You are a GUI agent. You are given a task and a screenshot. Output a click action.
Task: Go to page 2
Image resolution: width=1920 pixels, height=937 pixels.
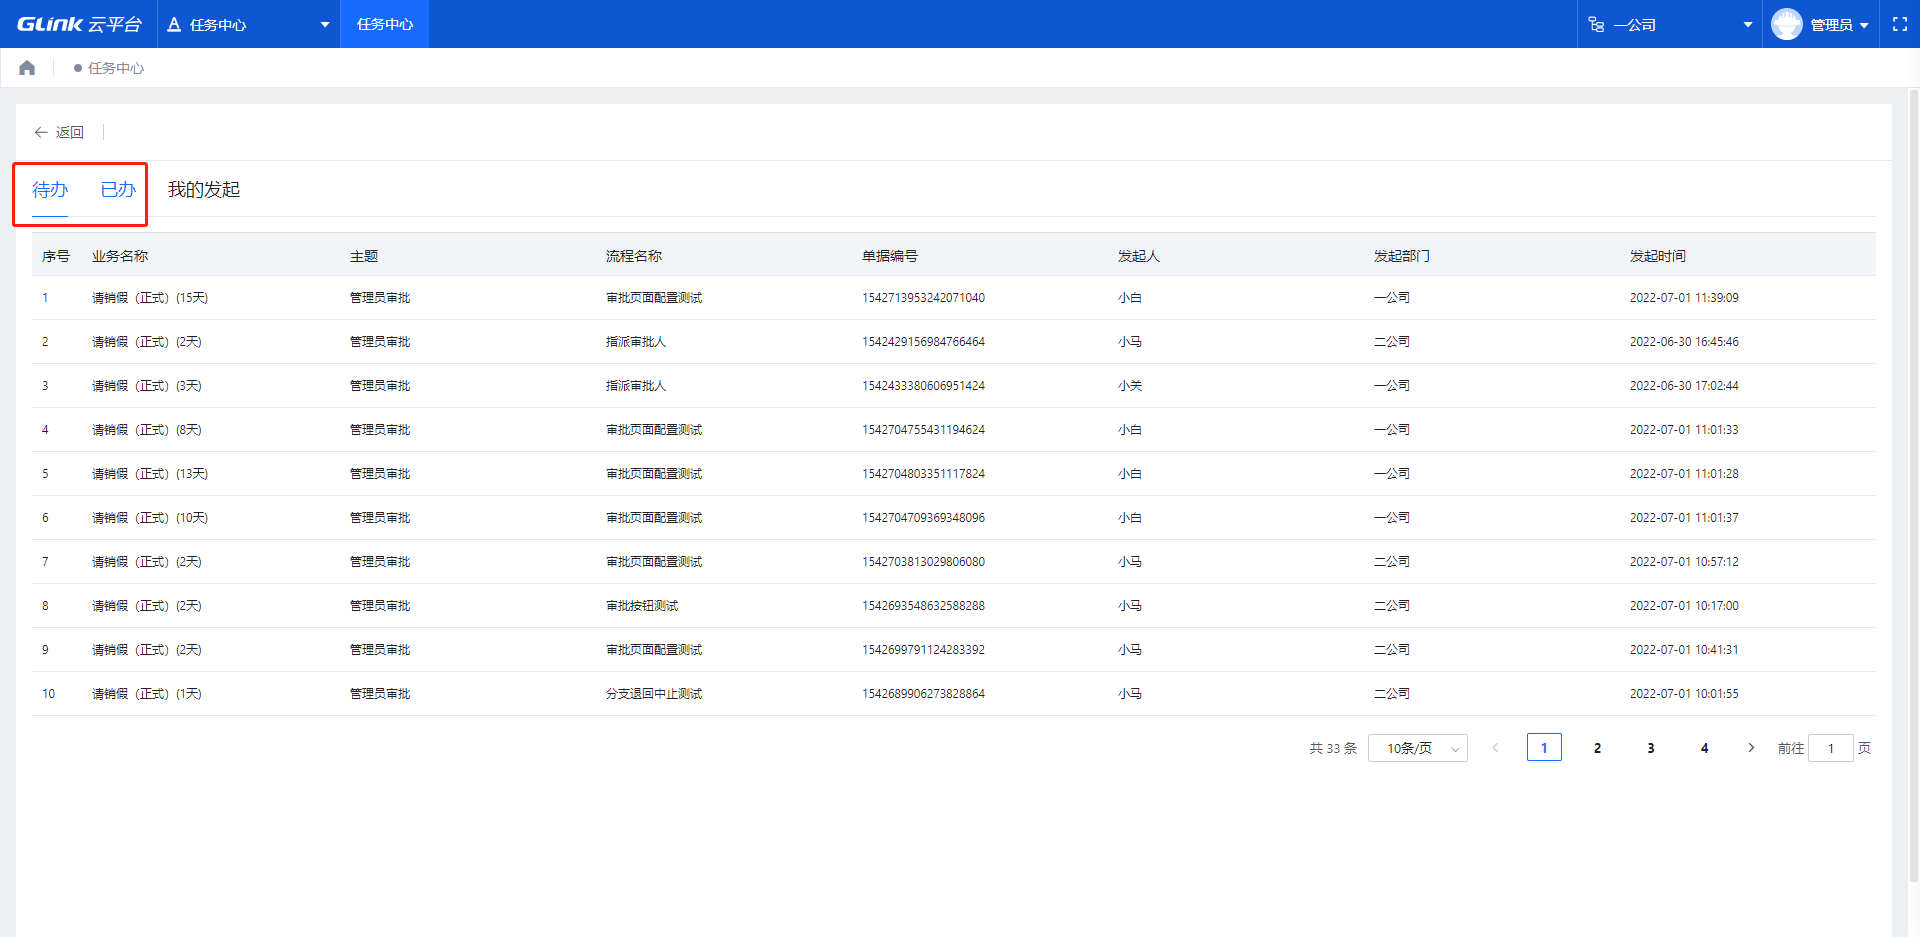pyautogui.click(x=1597, y=748)
